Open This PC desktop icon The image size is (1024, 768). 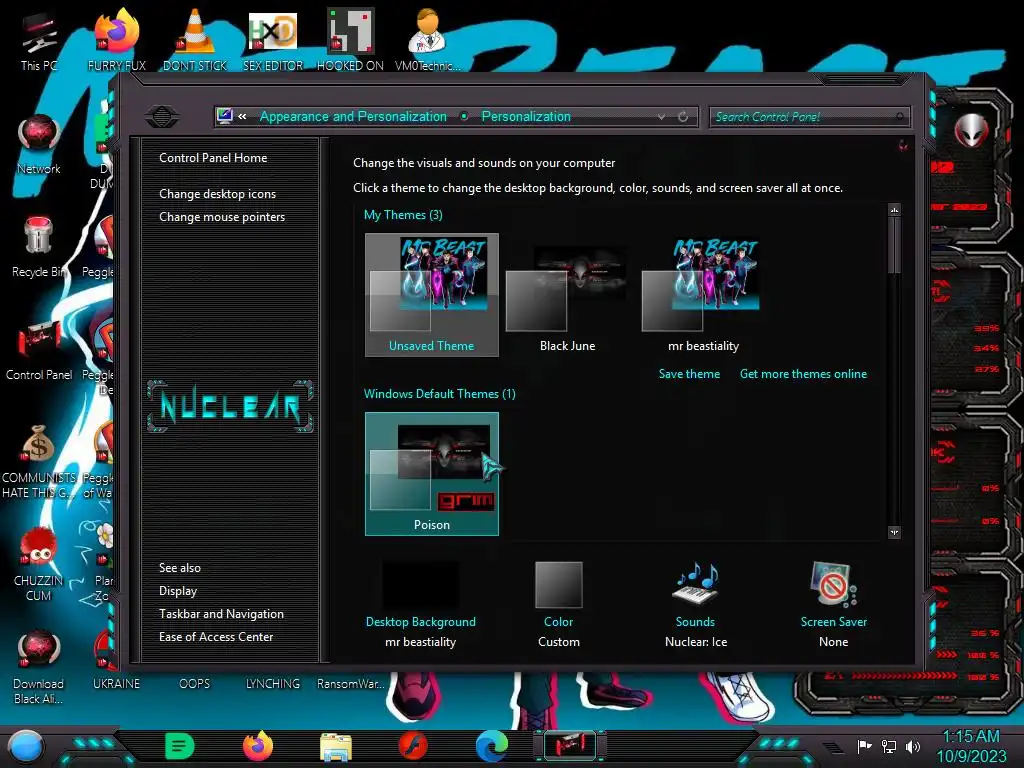coord(39,40)
